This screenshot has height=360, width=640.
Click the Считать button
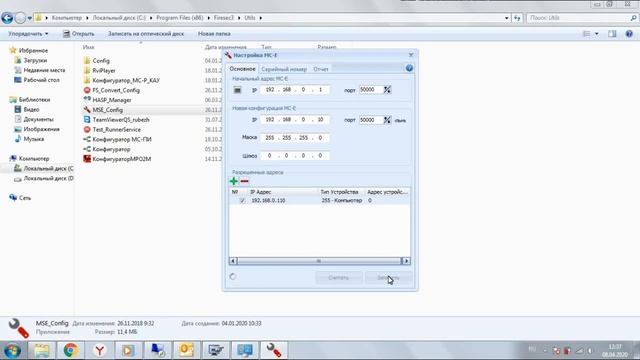pos(339,278)
